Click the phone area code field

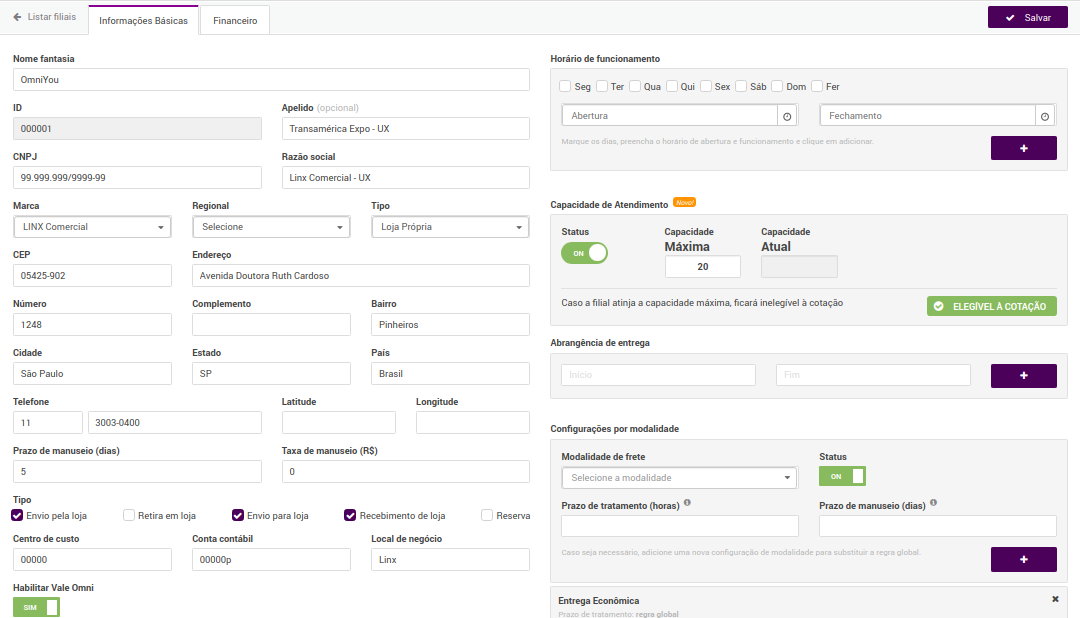click(x=48, y=422)
